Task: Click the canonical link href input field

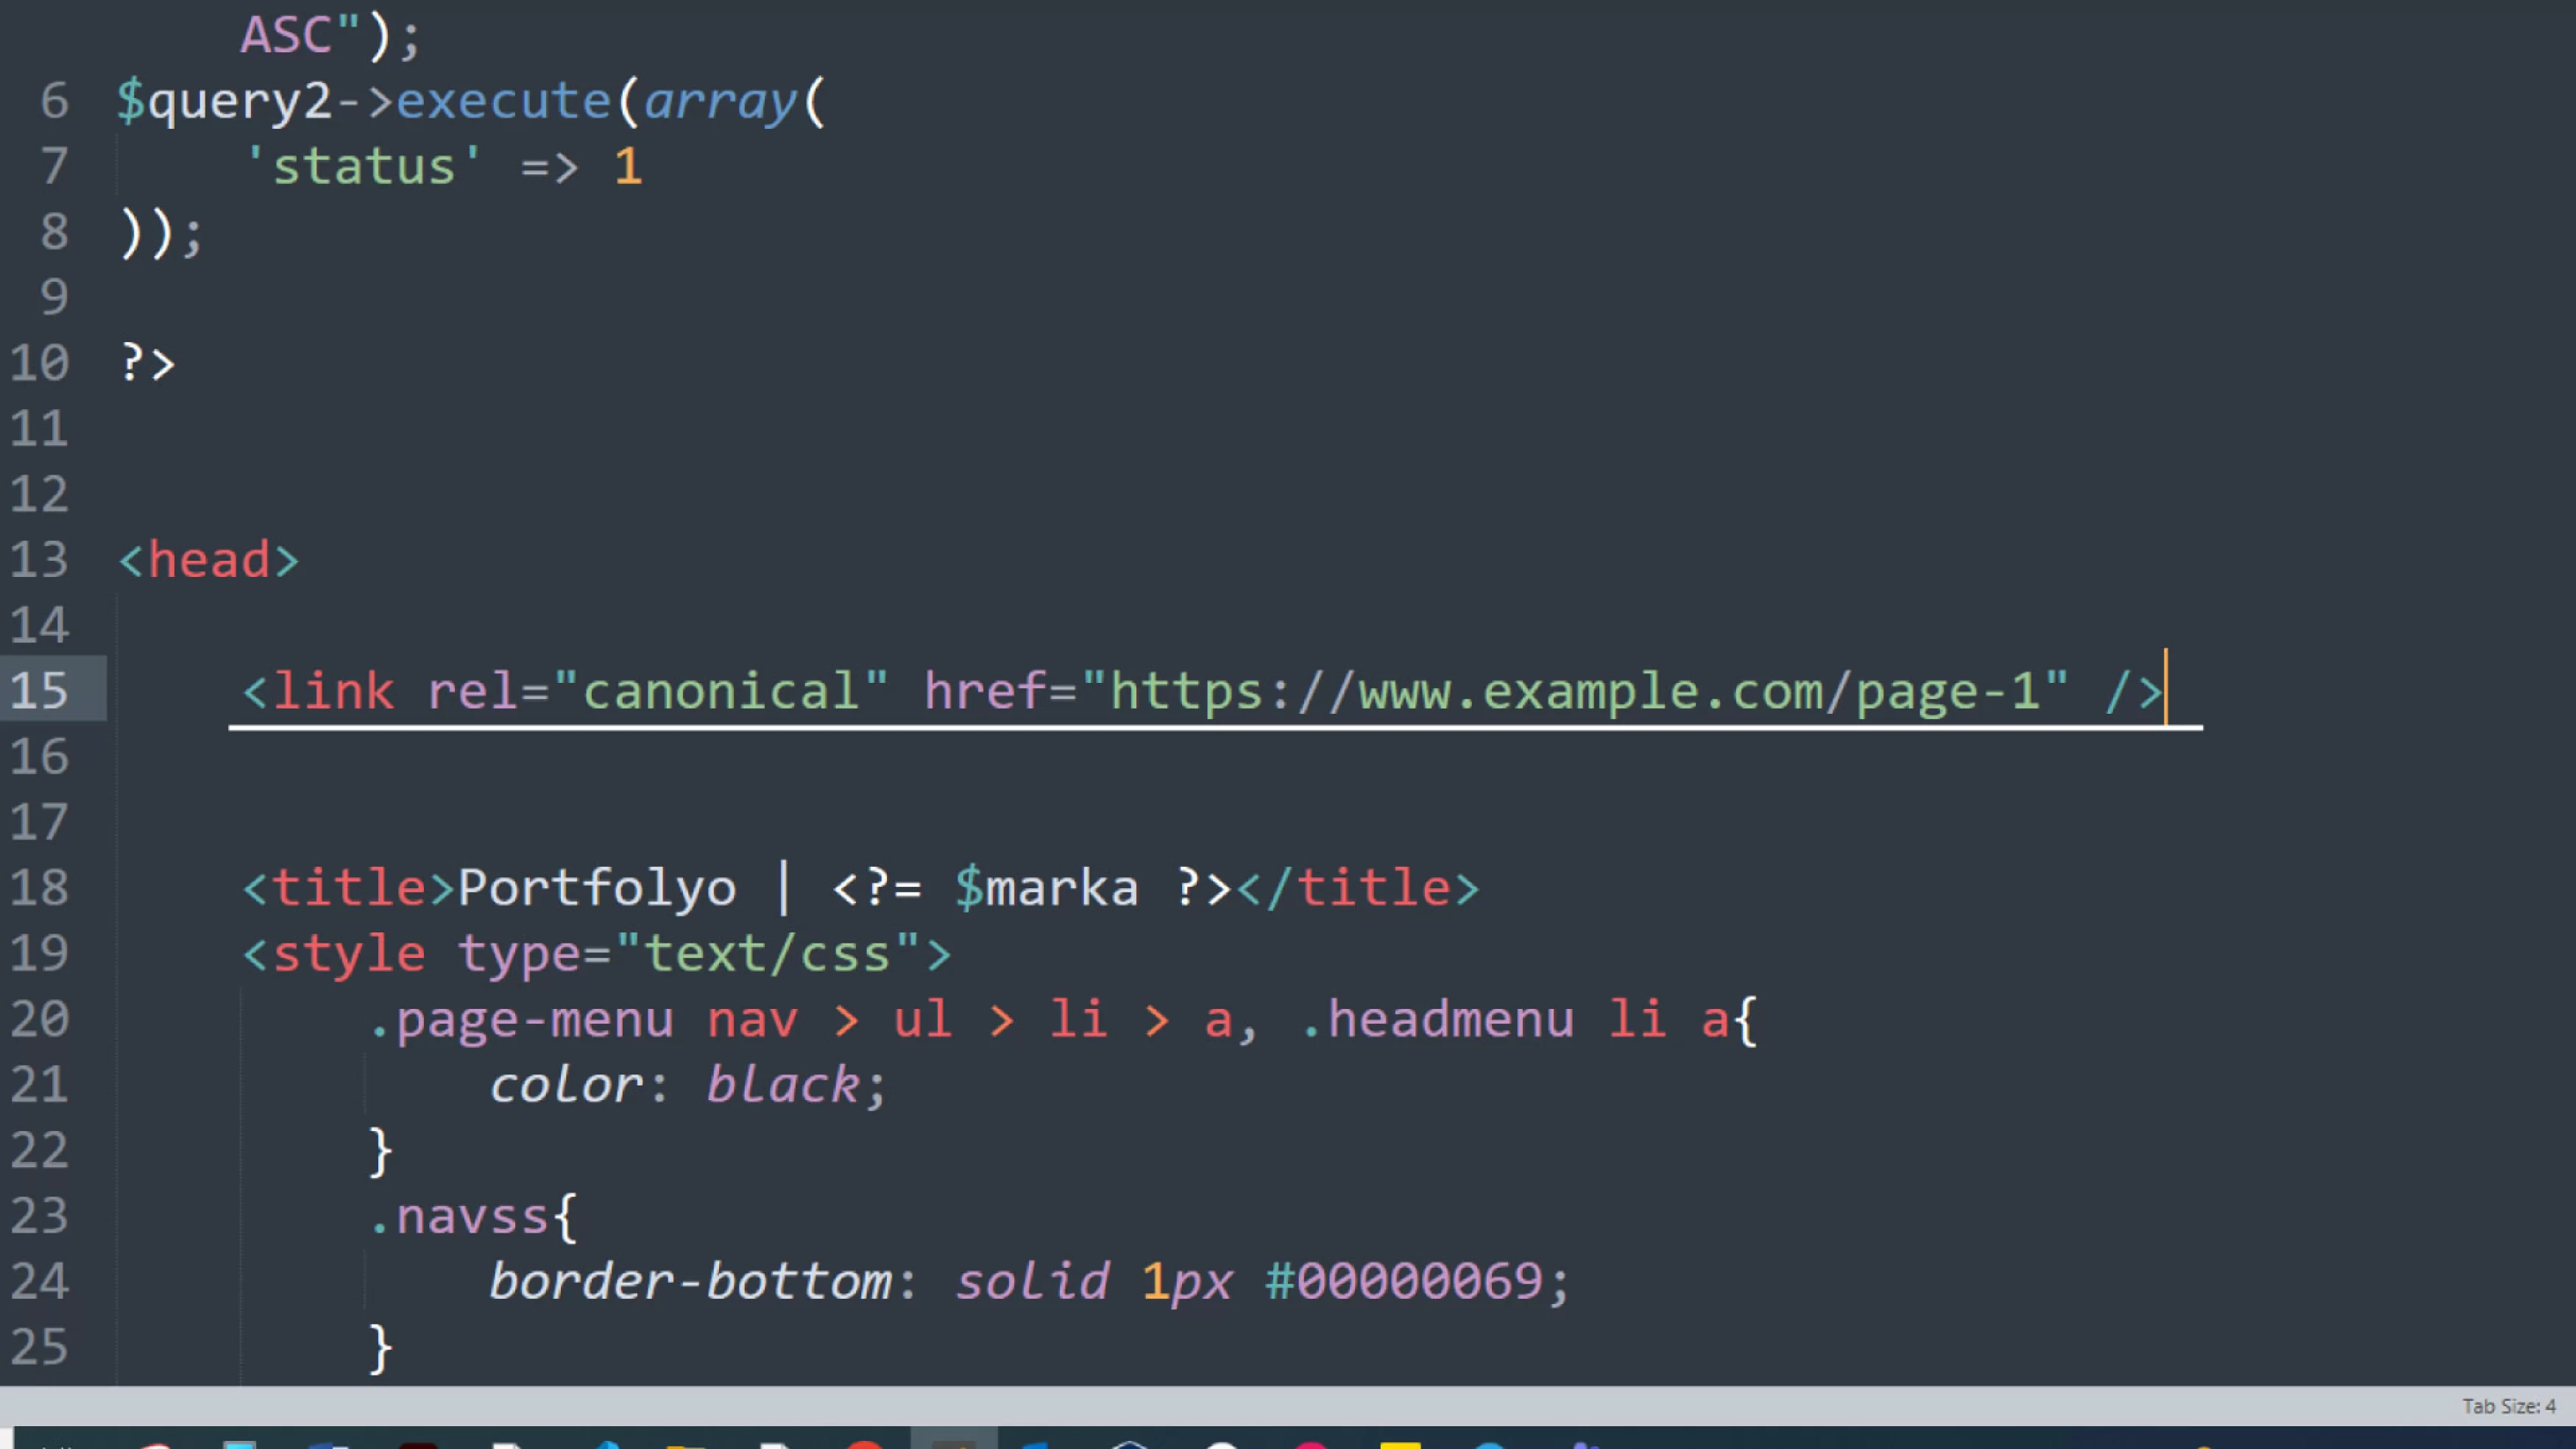Action: coord(1574,690)
